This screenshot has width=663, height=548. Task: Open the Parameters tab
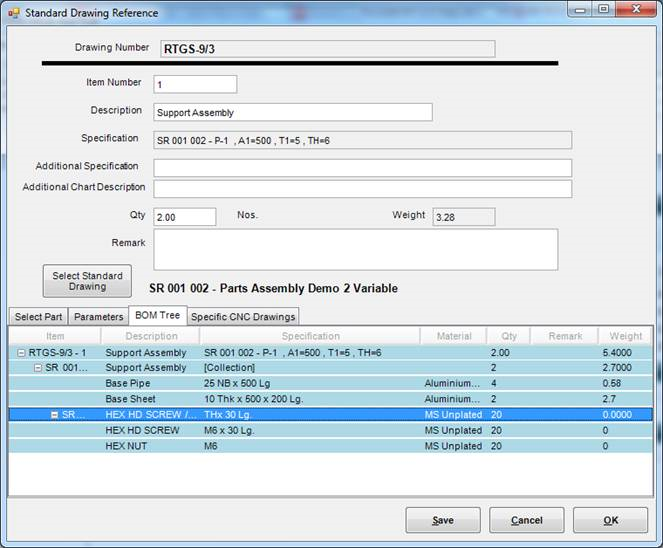(99, 317)
